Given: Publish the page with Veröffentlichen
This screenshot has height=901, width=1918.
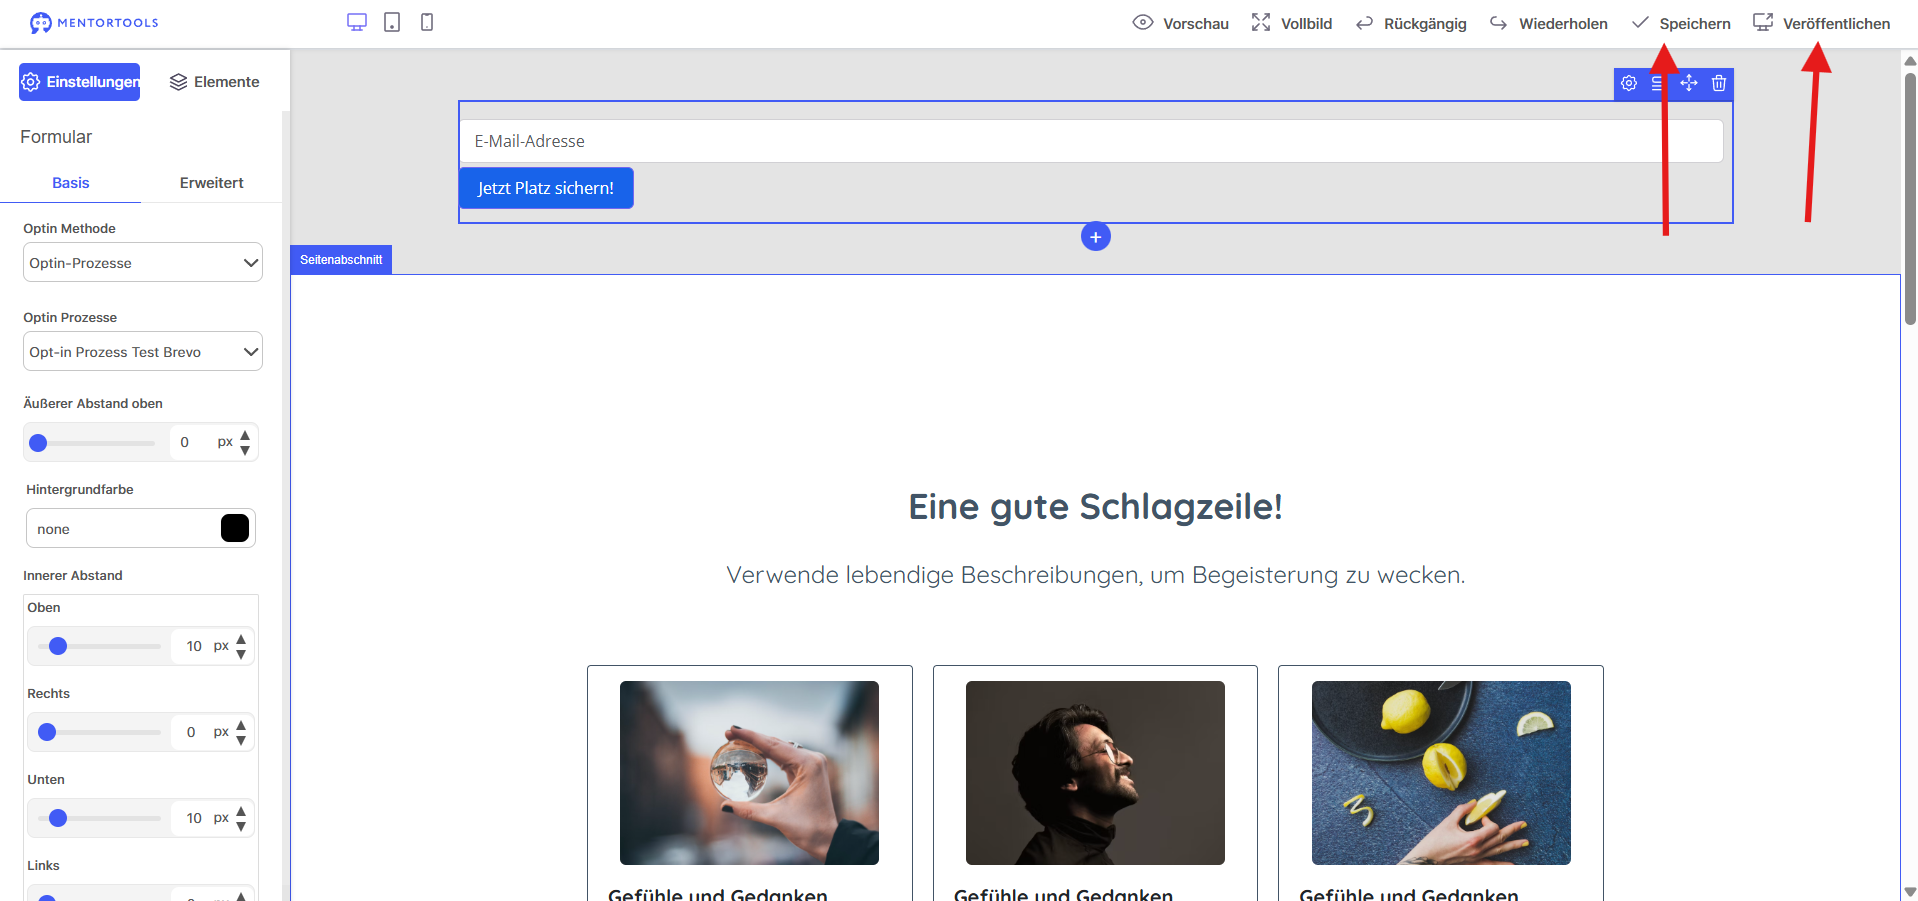Looking at the screenshot, I should pyautogui.click(x=1821, y=23).
